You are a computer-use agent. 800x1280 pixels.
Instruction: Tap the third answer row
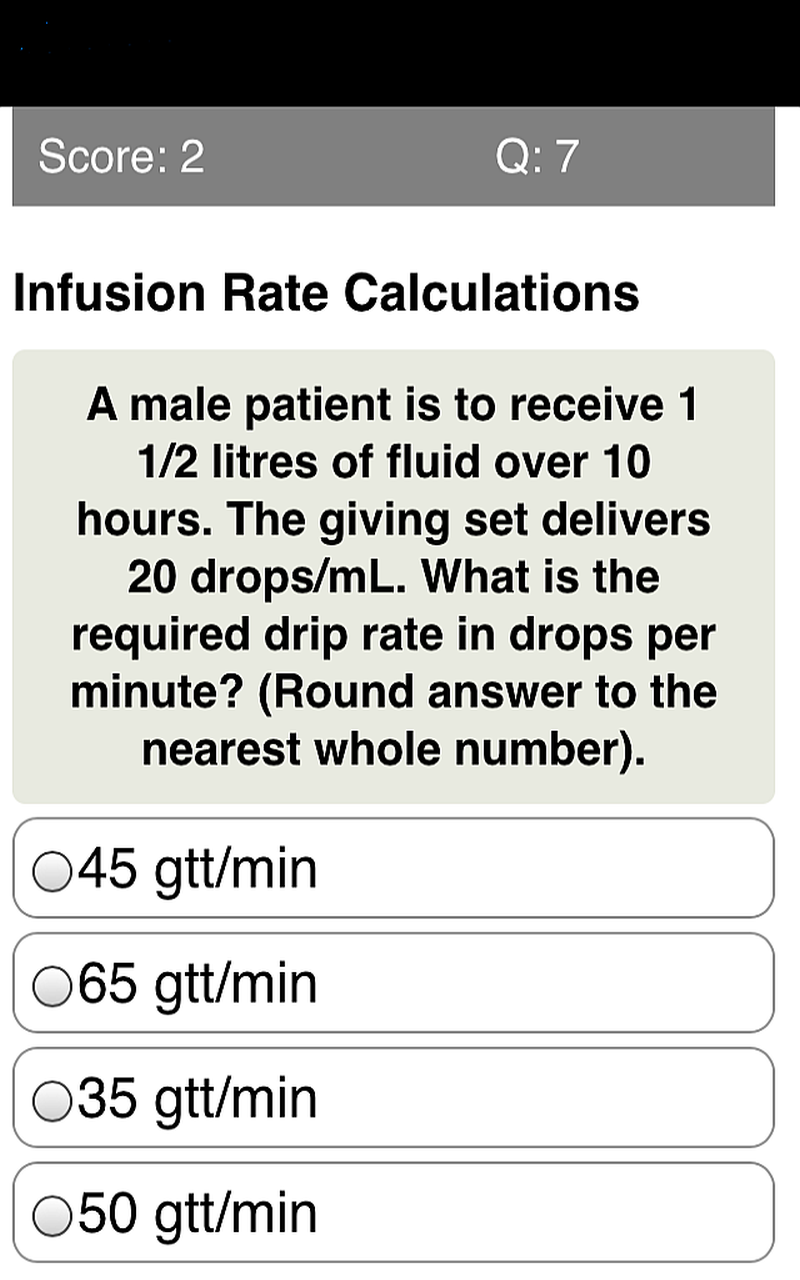click(395, 1097)
